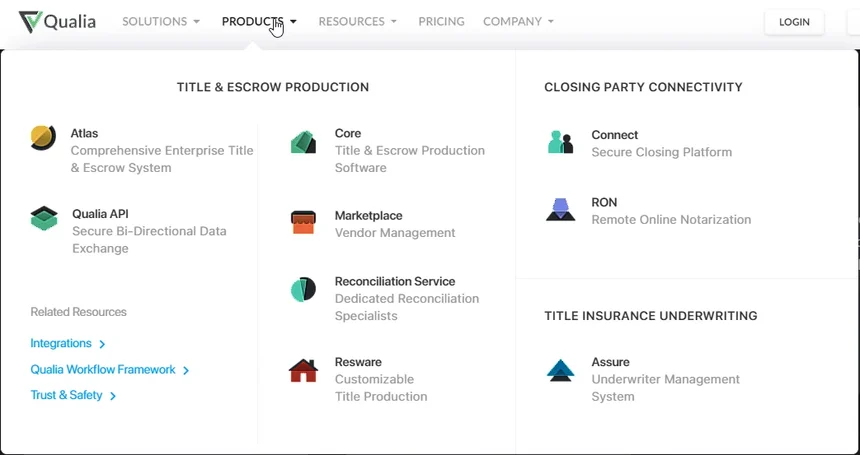
Task: Click the Marketplace storefront icon
Action: click(x=303, y=223)
